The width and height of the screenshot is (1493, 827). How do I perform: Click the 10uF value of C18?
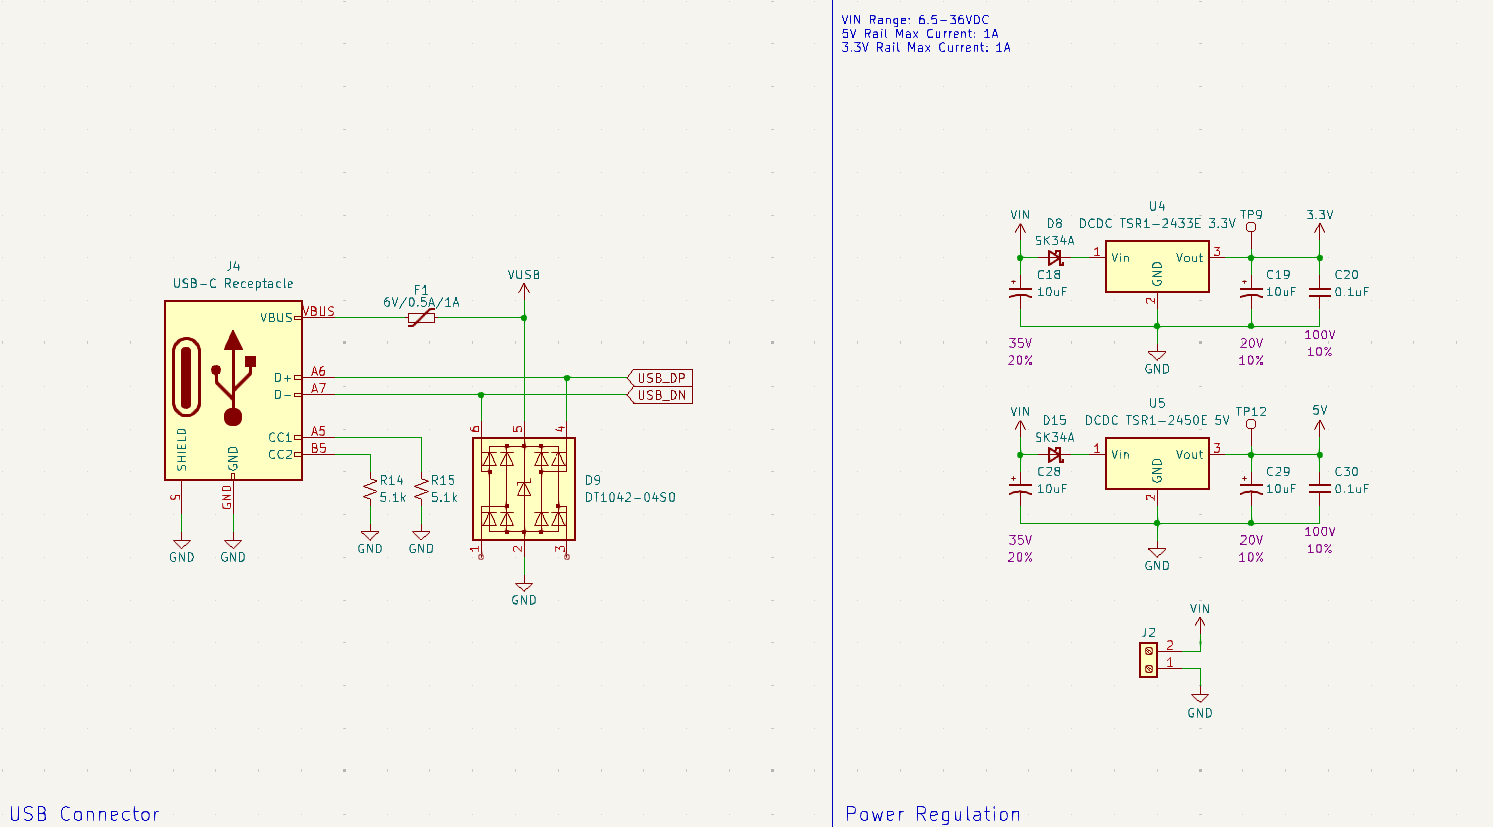point(1052,292)
